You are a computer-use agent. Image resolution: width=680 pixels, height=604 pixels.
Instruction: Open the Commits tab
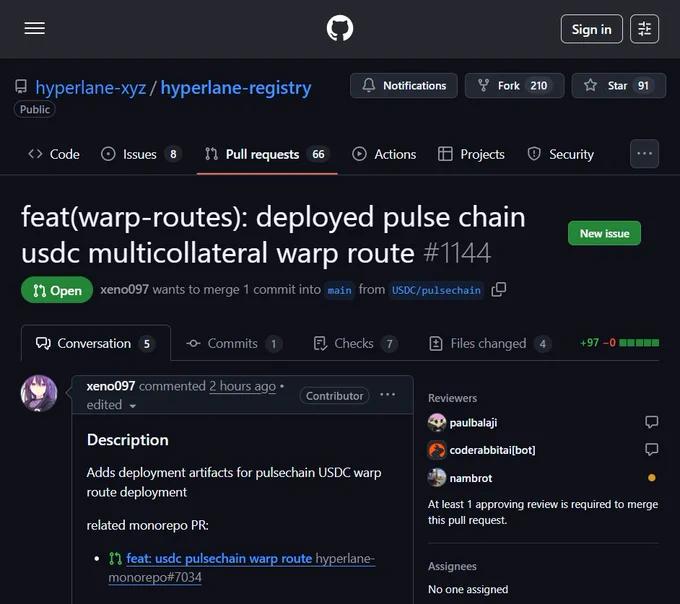pos(234,343)
